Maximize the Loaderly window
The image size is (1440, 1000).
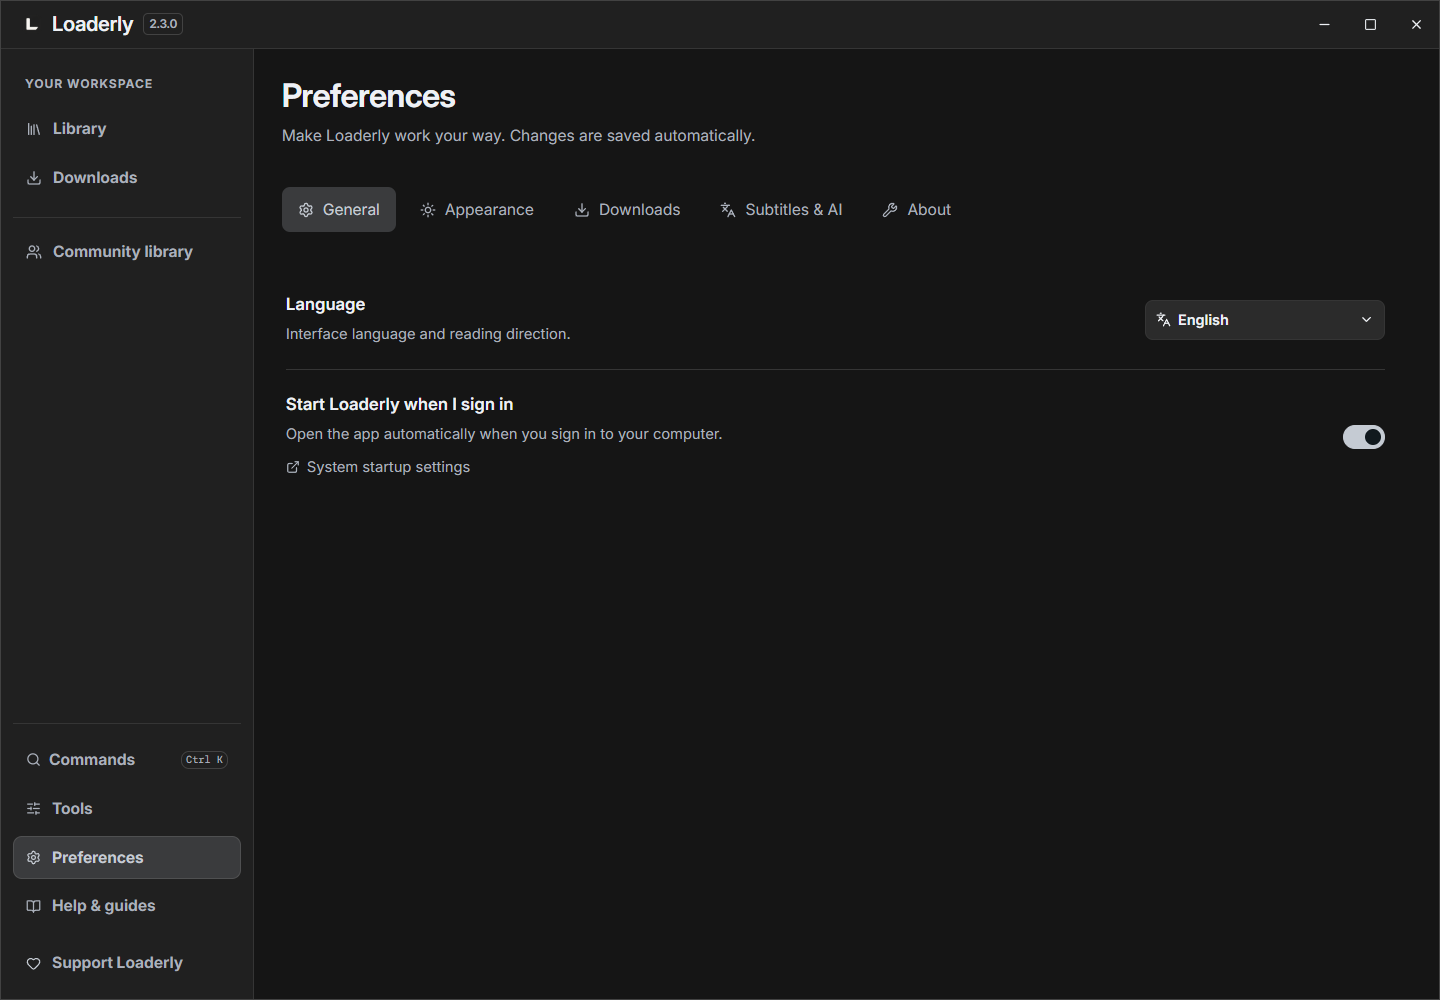[1371, 24]
